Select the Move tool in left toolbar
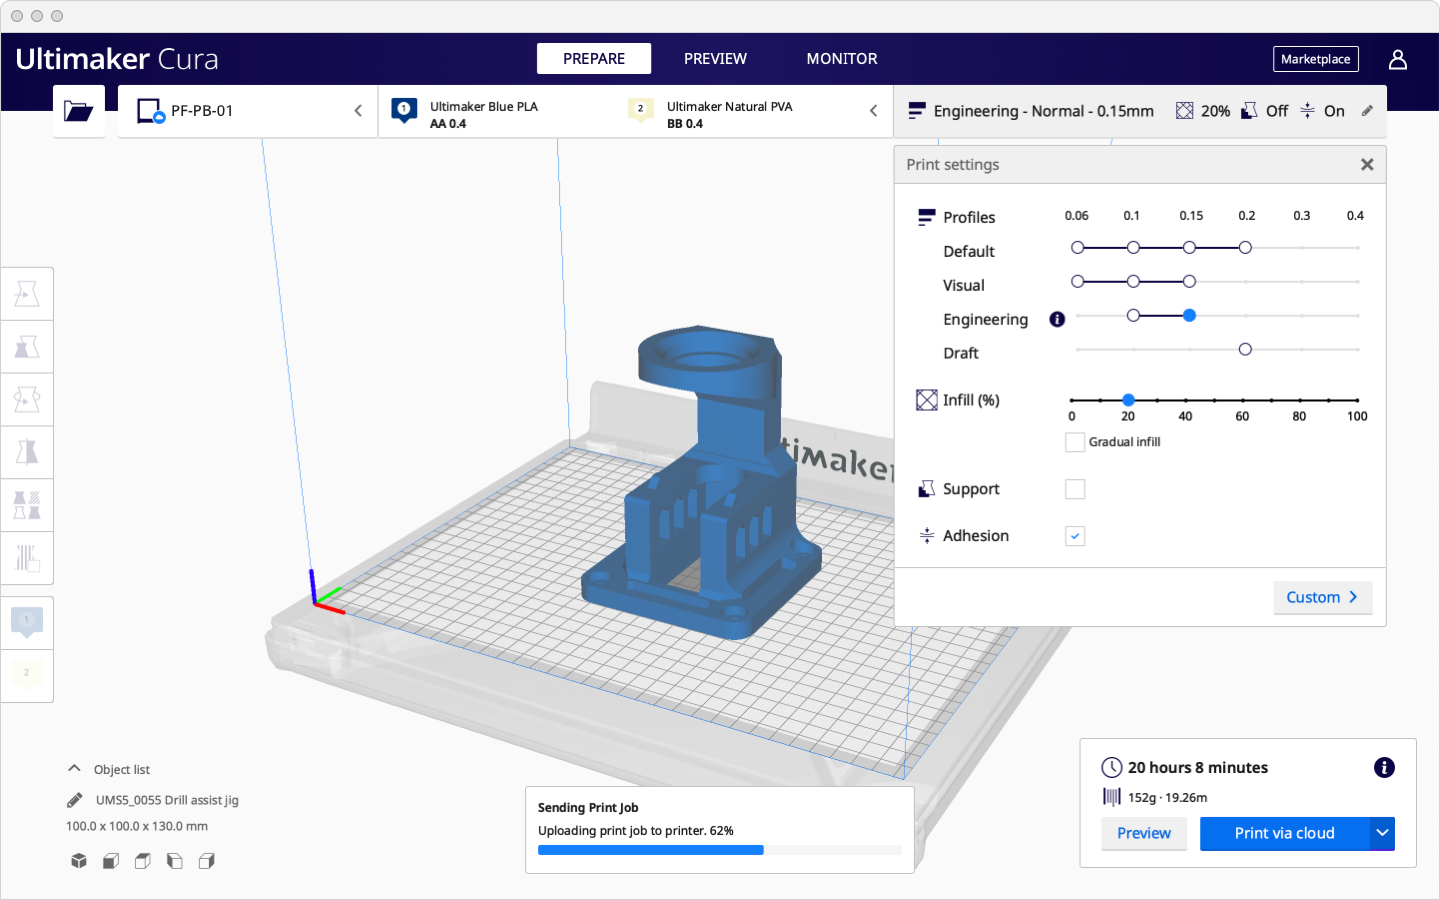 pyautogui.click(x=27, y=294)
